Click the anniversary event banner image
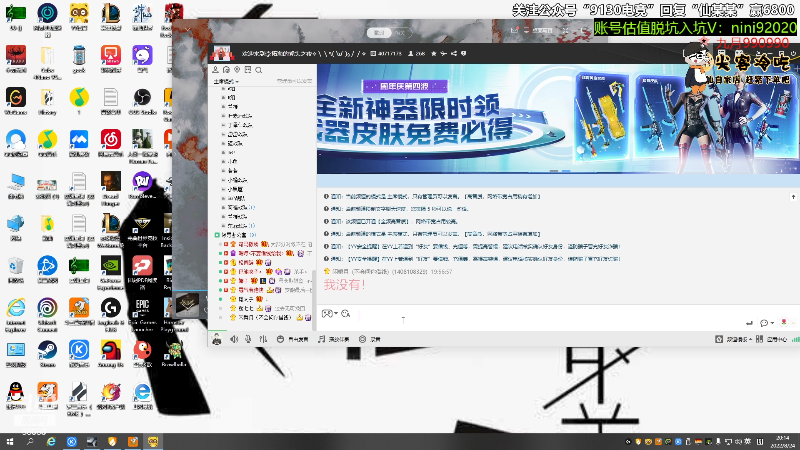This screenshot has height=450, width=800. 558,118
